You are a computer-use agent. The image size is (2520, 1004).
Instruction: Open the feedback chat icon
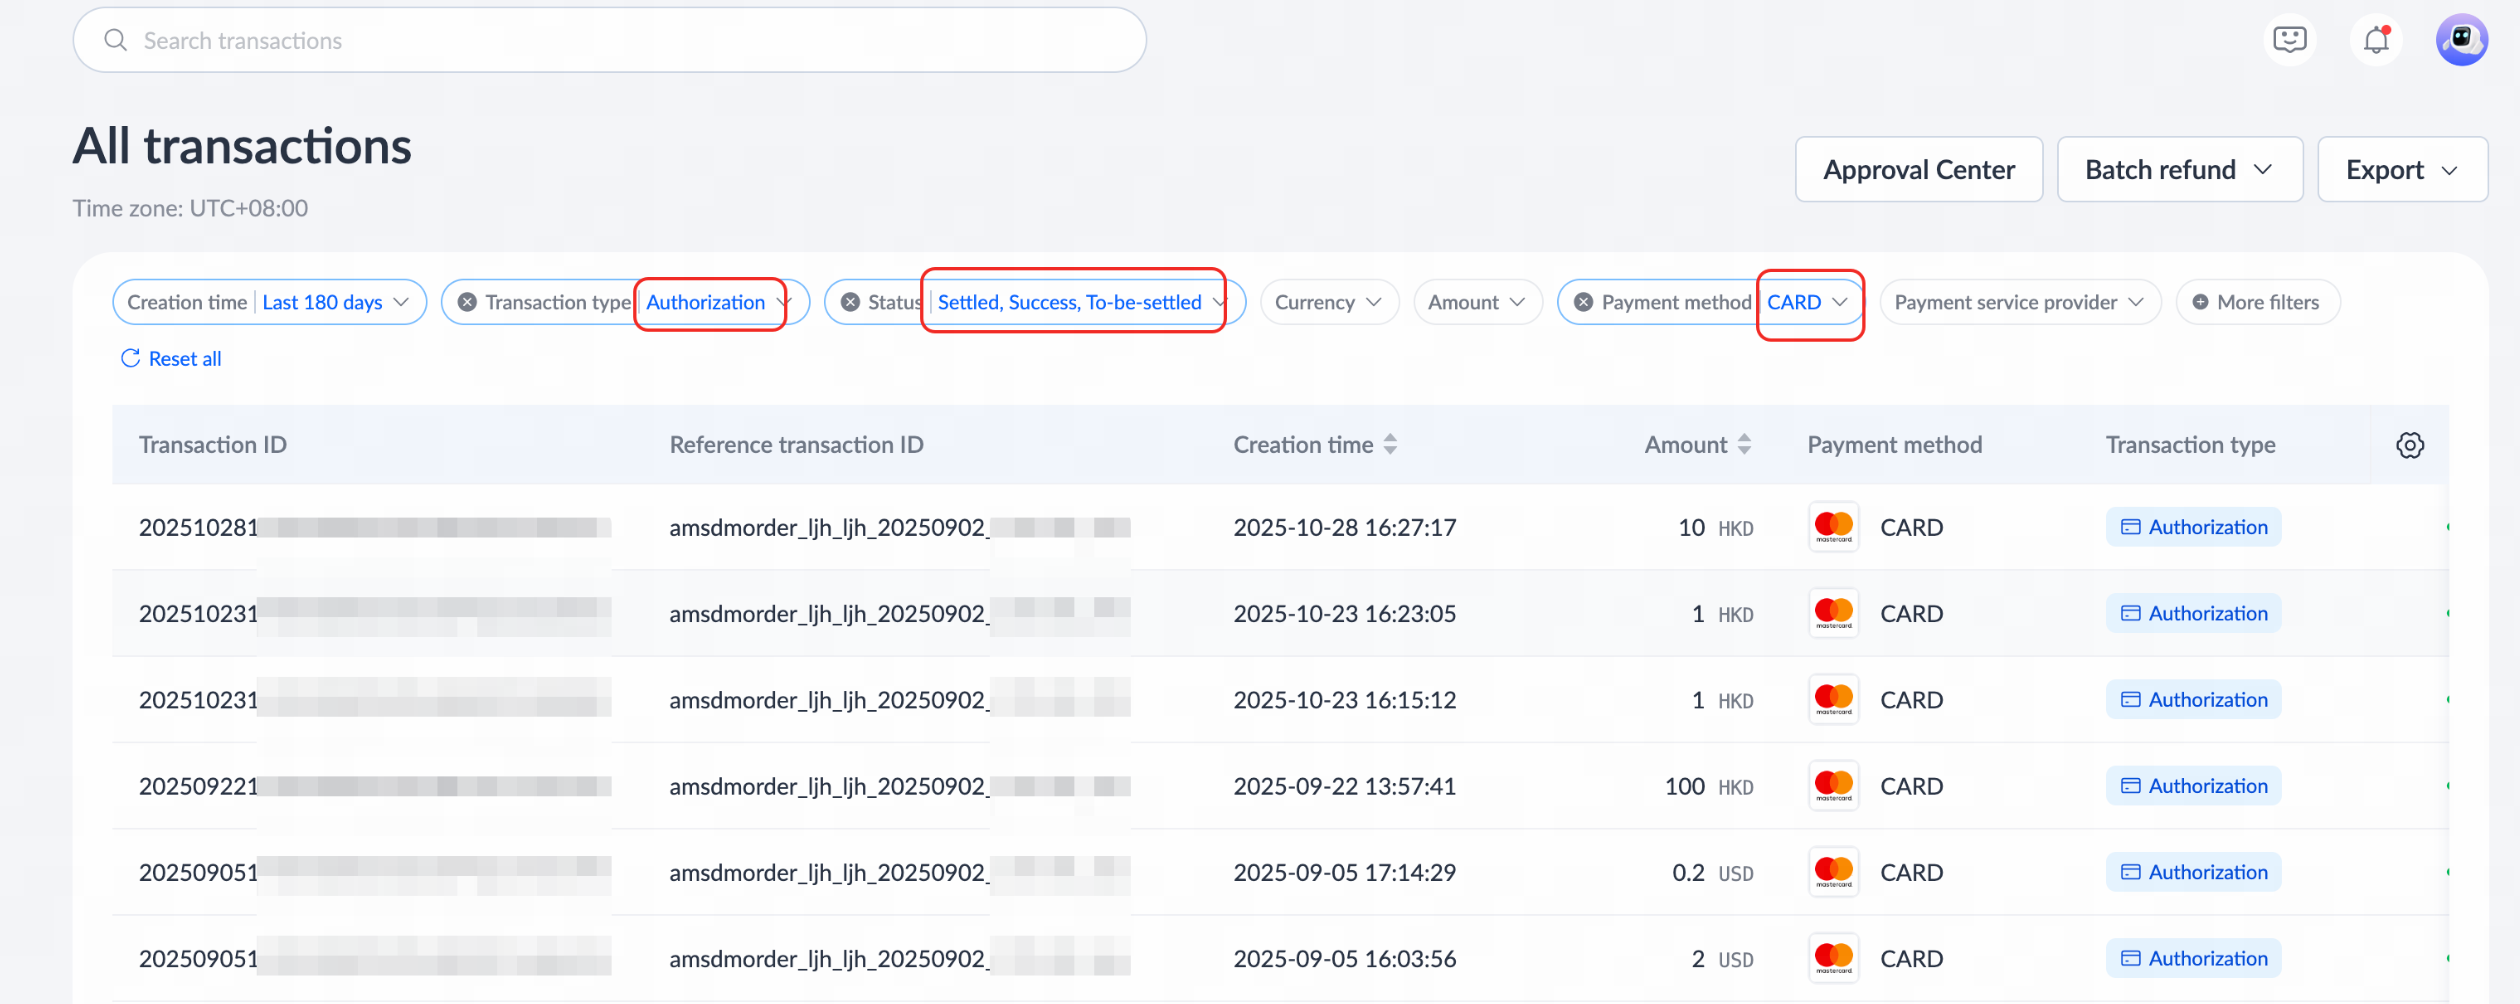(2289, 40)
